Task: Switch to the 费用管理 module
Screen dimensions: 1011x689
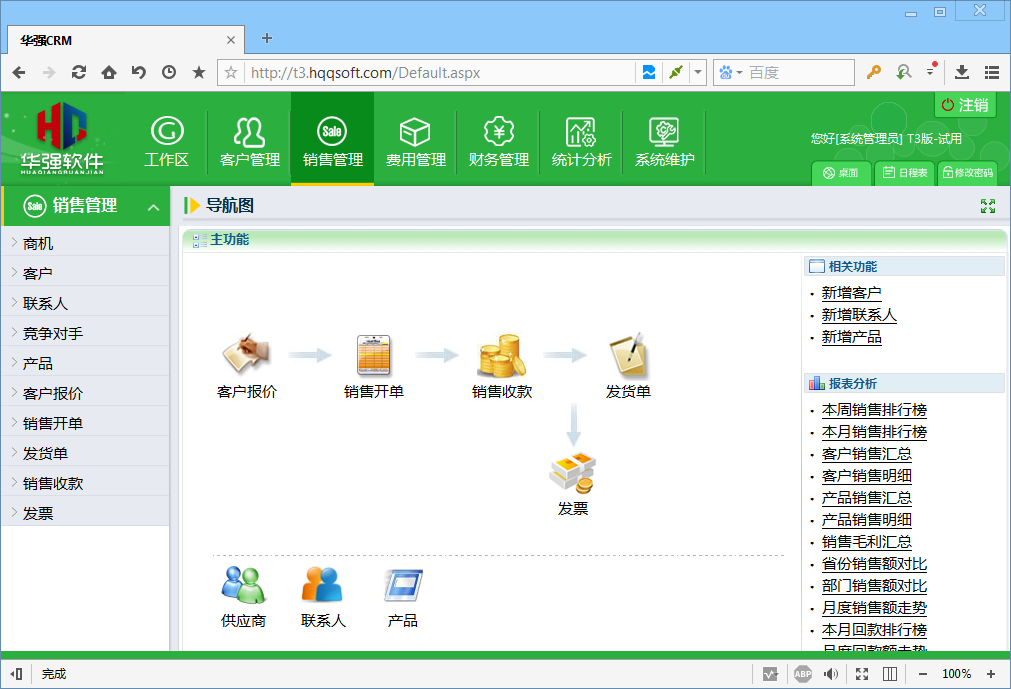Action: (x=415, y=142)
